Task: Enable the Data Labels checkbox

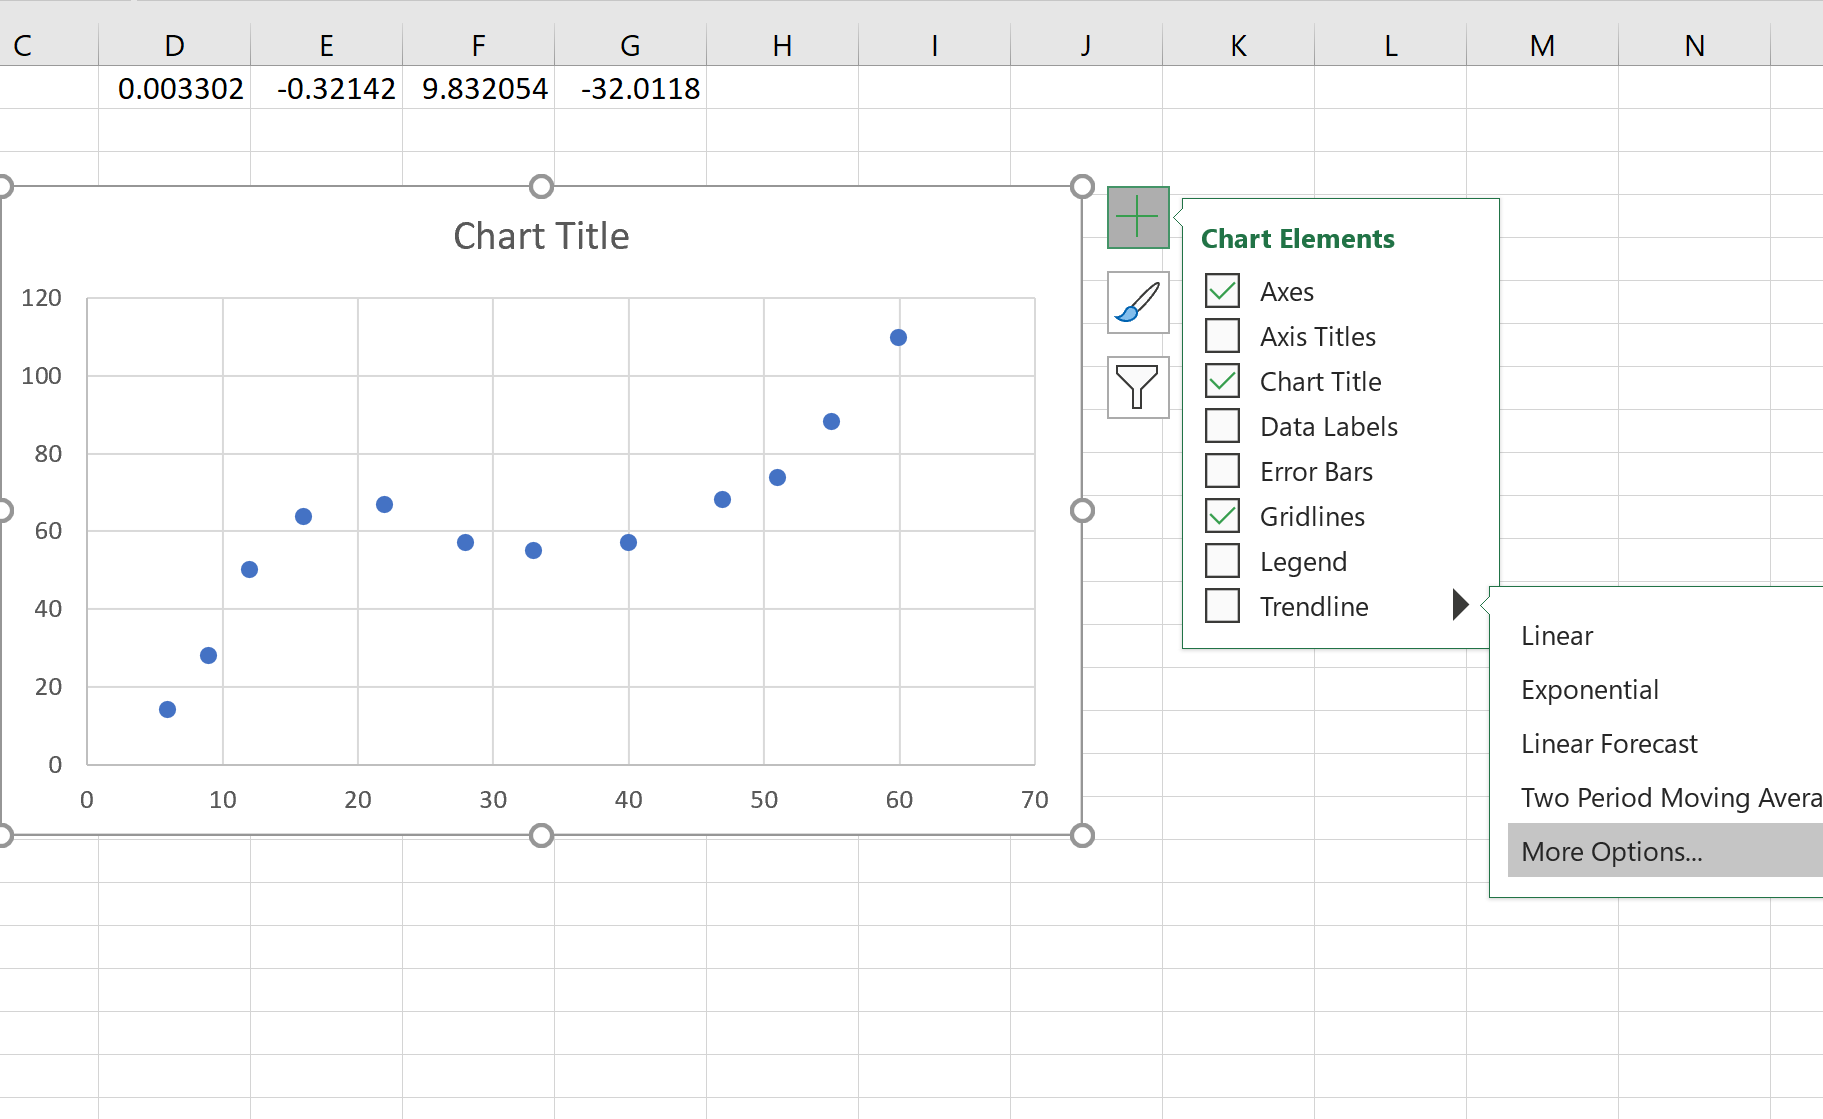Action: (x=1222, y=425)
